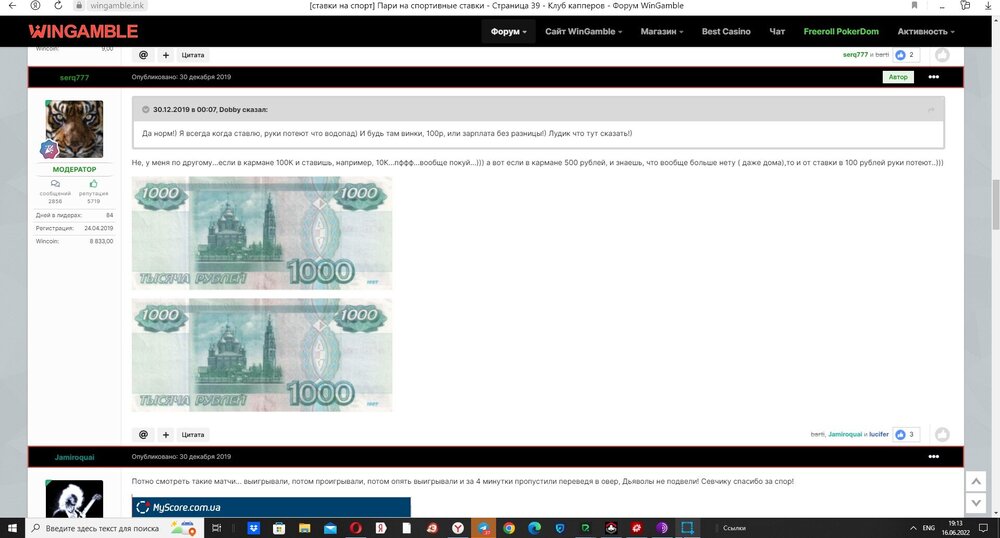Click multiquote plus above serq777 post

(x=166, y=55)
